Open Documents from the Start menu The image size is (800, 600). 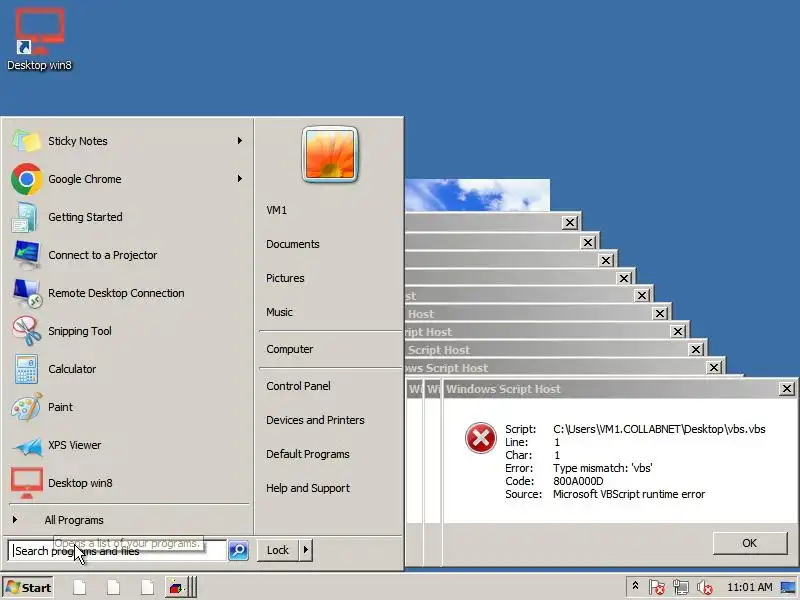coord(293,244)
